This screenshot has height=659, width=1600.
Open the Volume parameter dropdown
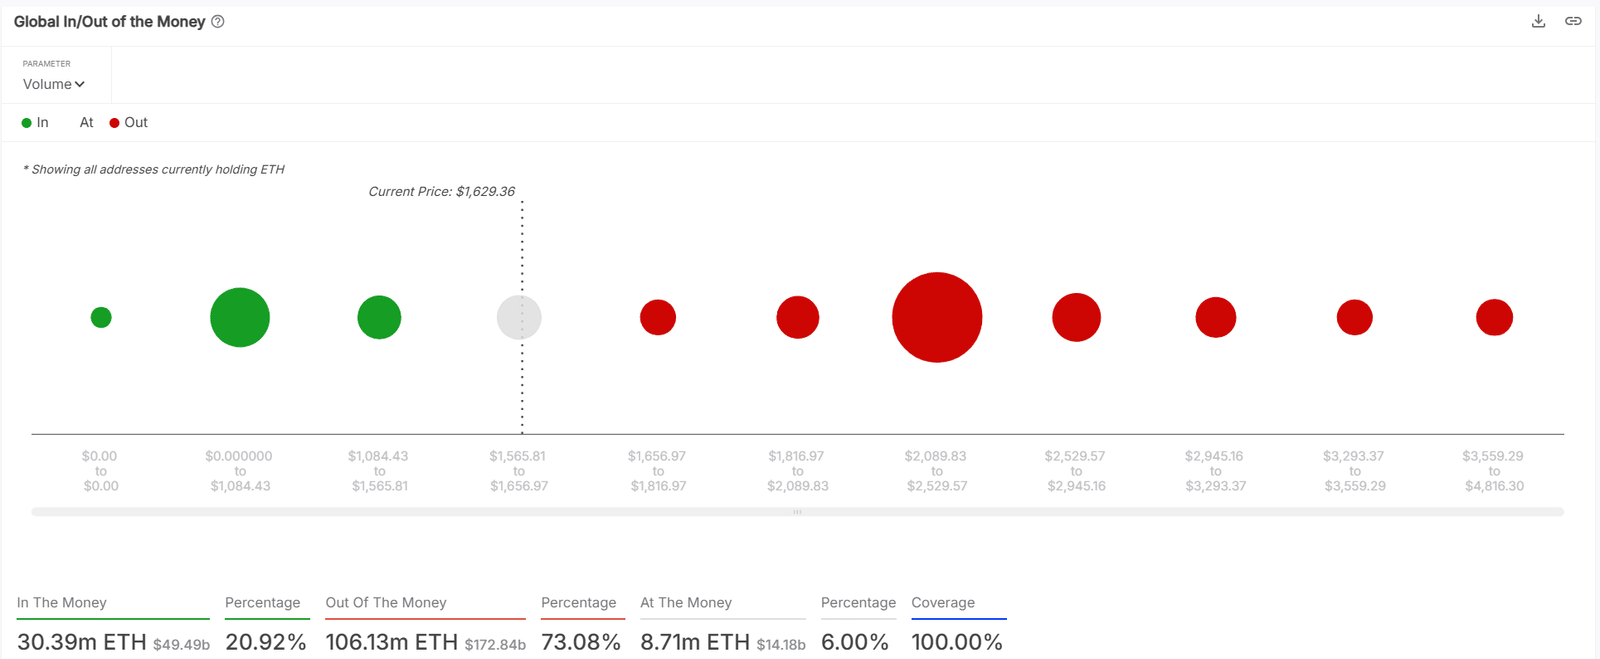pos(54,84)
